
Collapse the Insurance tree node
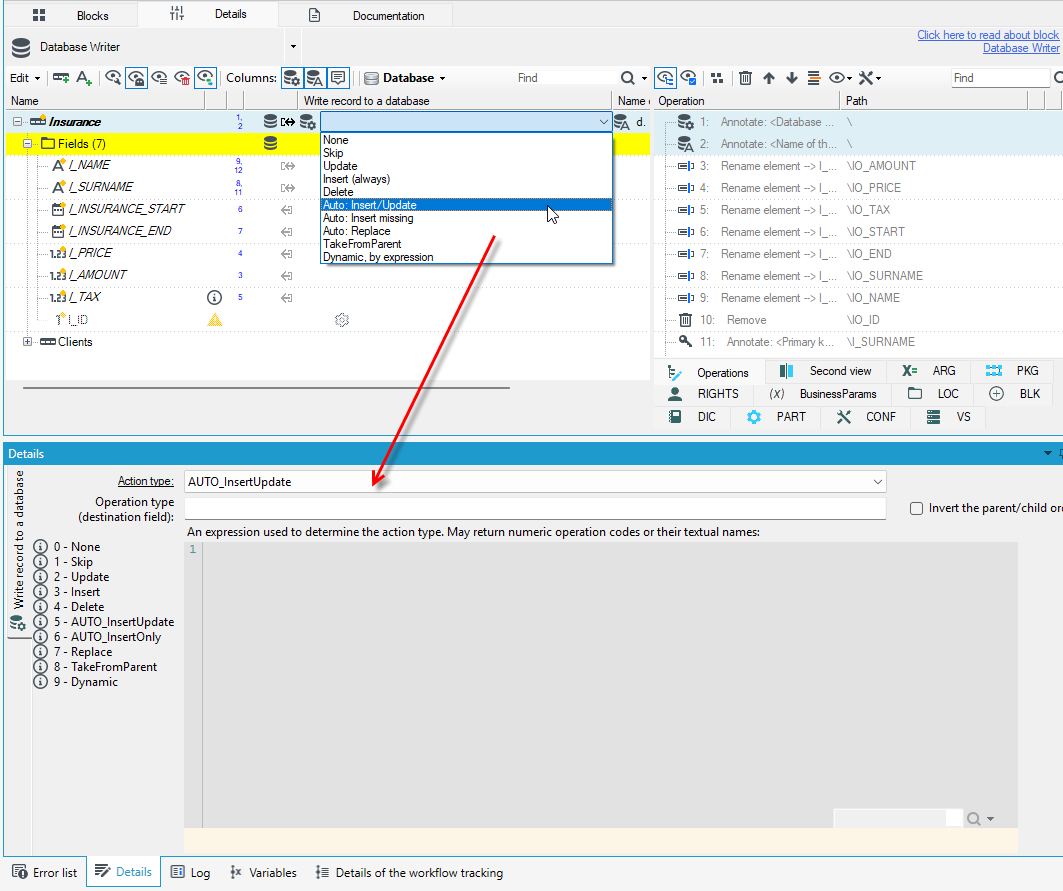point(18,122)
